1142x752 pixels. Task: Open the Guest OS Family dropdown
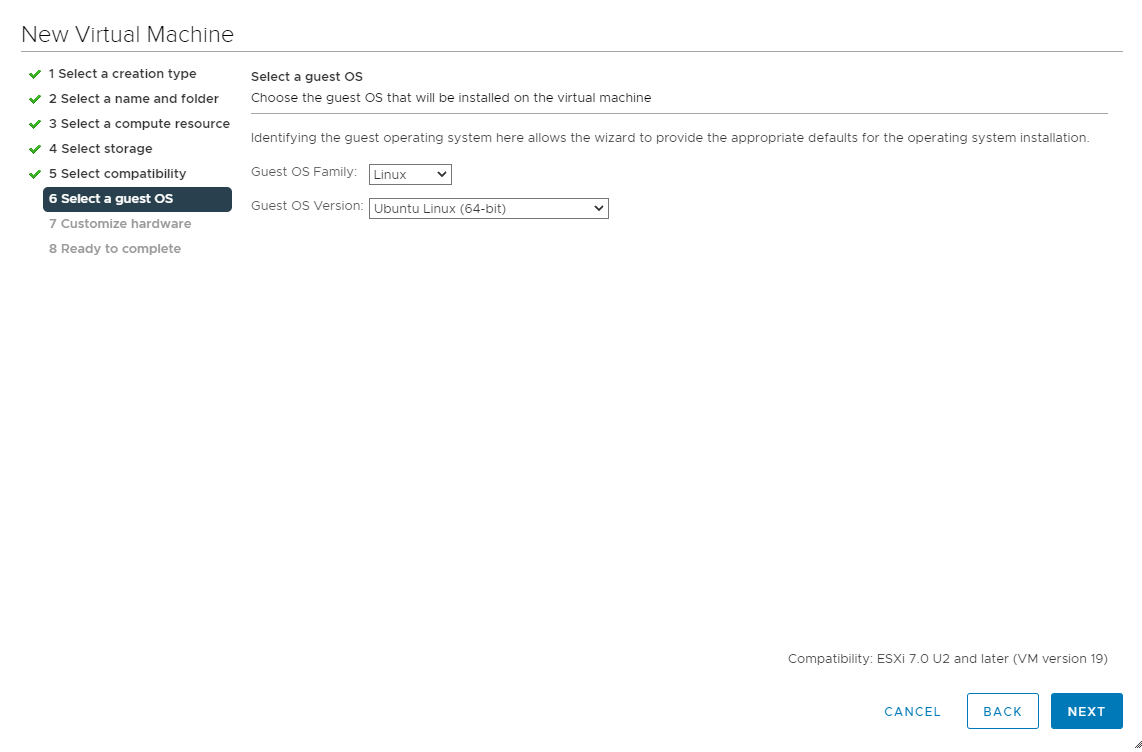point(410,175)
